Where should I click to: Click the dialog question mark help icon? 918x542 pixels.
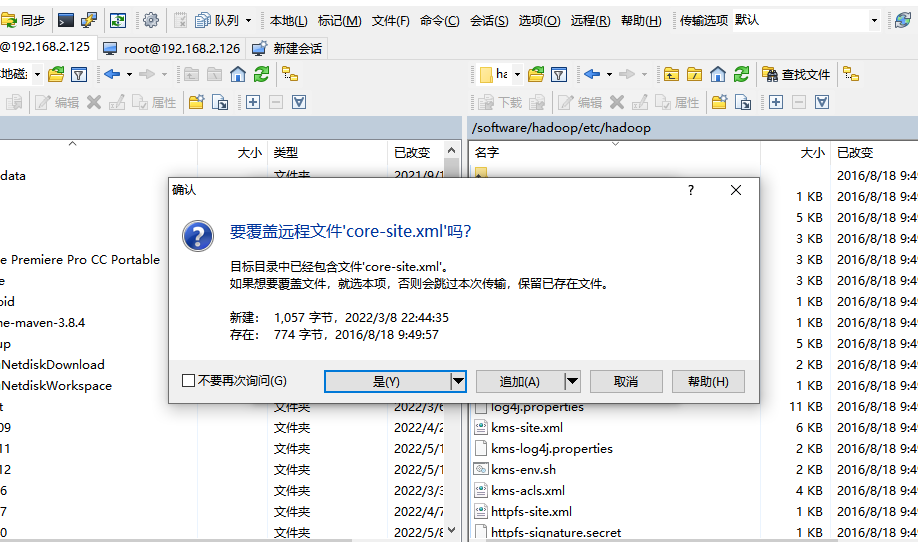[691, 190]
